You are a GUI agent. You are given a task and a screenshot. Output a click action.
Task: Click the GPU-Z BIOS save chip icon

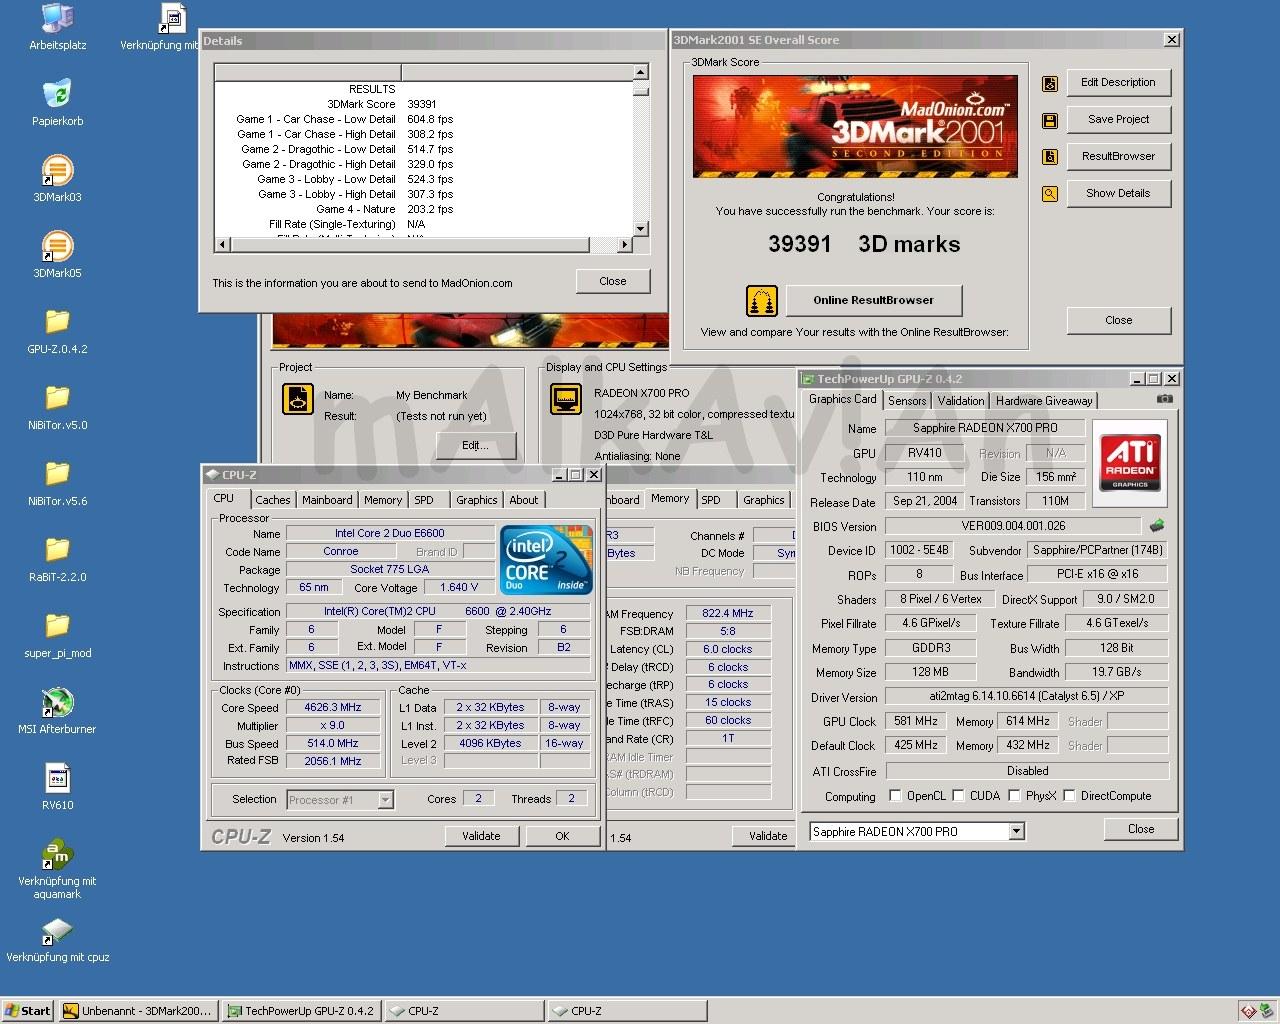tap(1157, 525)
